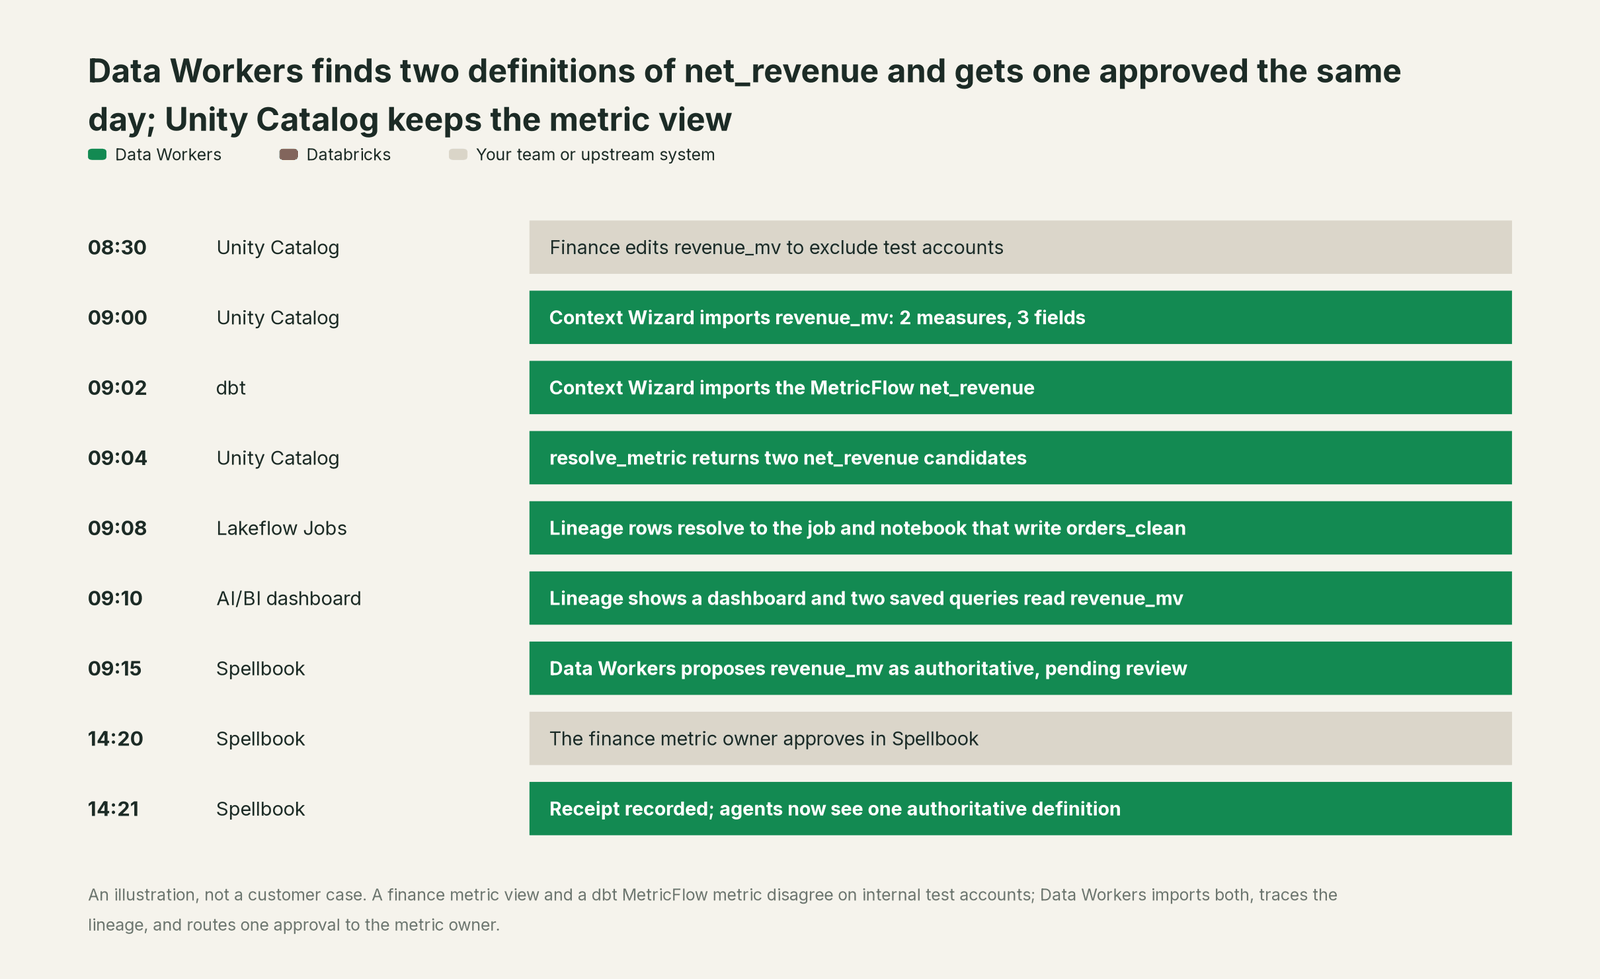Select the Lineage rows resolve orders_clean bar
The image size is (1600, 979).
click(1020, 528)
